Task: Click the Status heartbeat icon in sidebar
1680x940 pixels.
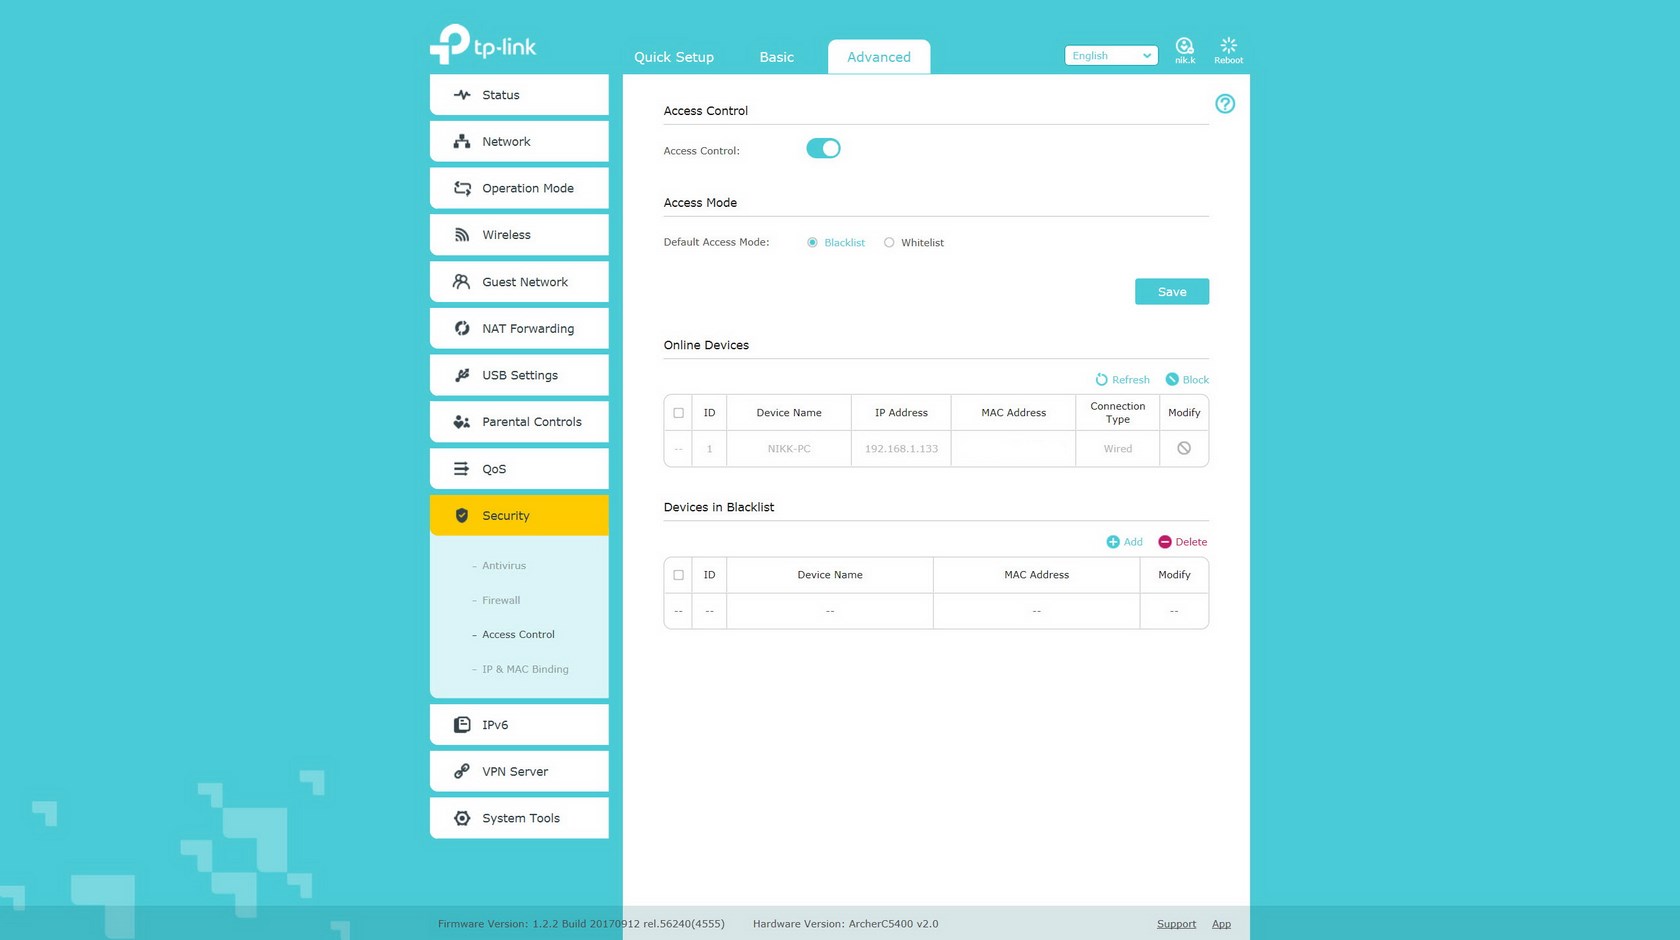Action: [x=462, y=95]
